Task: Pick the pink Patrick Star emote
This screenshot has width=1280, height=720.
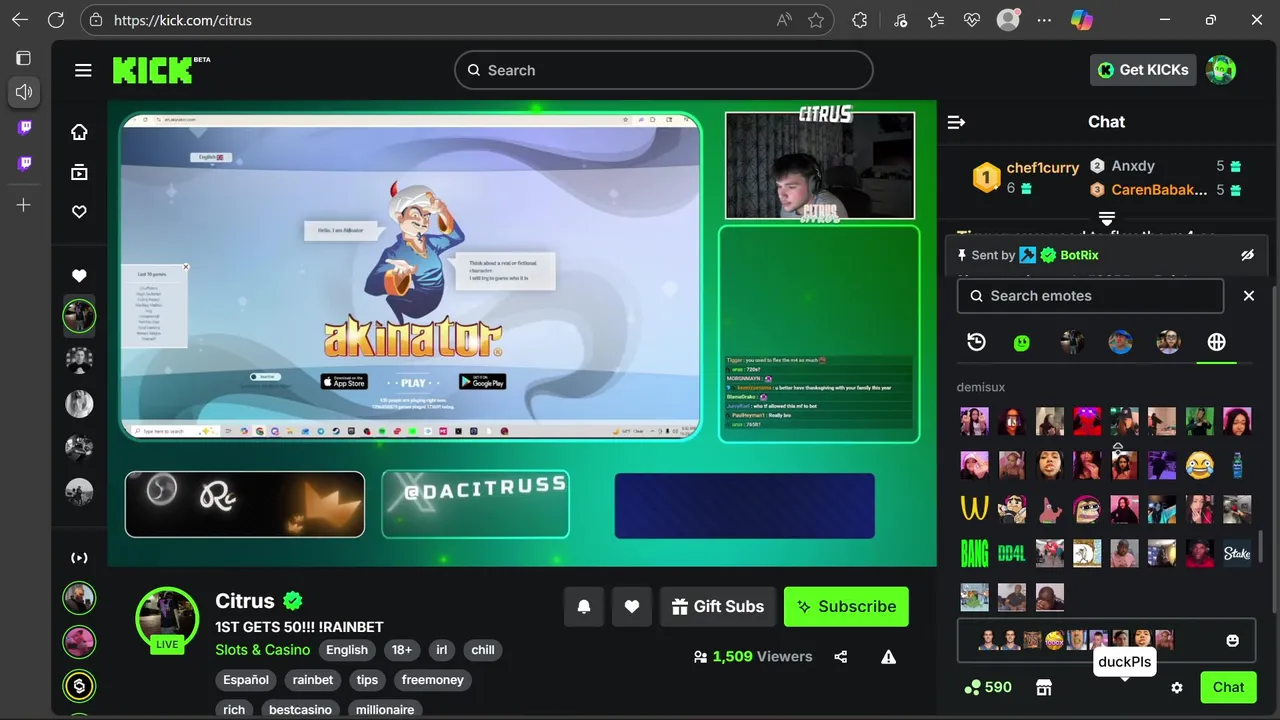Action: click(1050, 509)
